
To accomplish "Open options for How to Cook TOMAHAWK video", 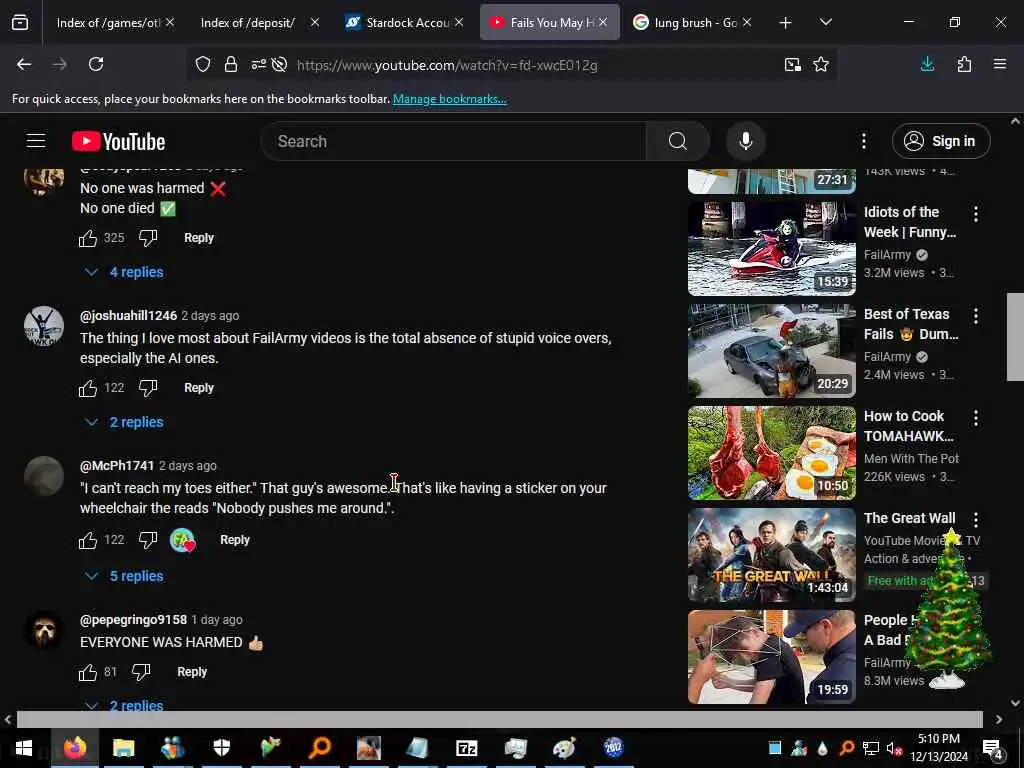I will tap(976, 418).
